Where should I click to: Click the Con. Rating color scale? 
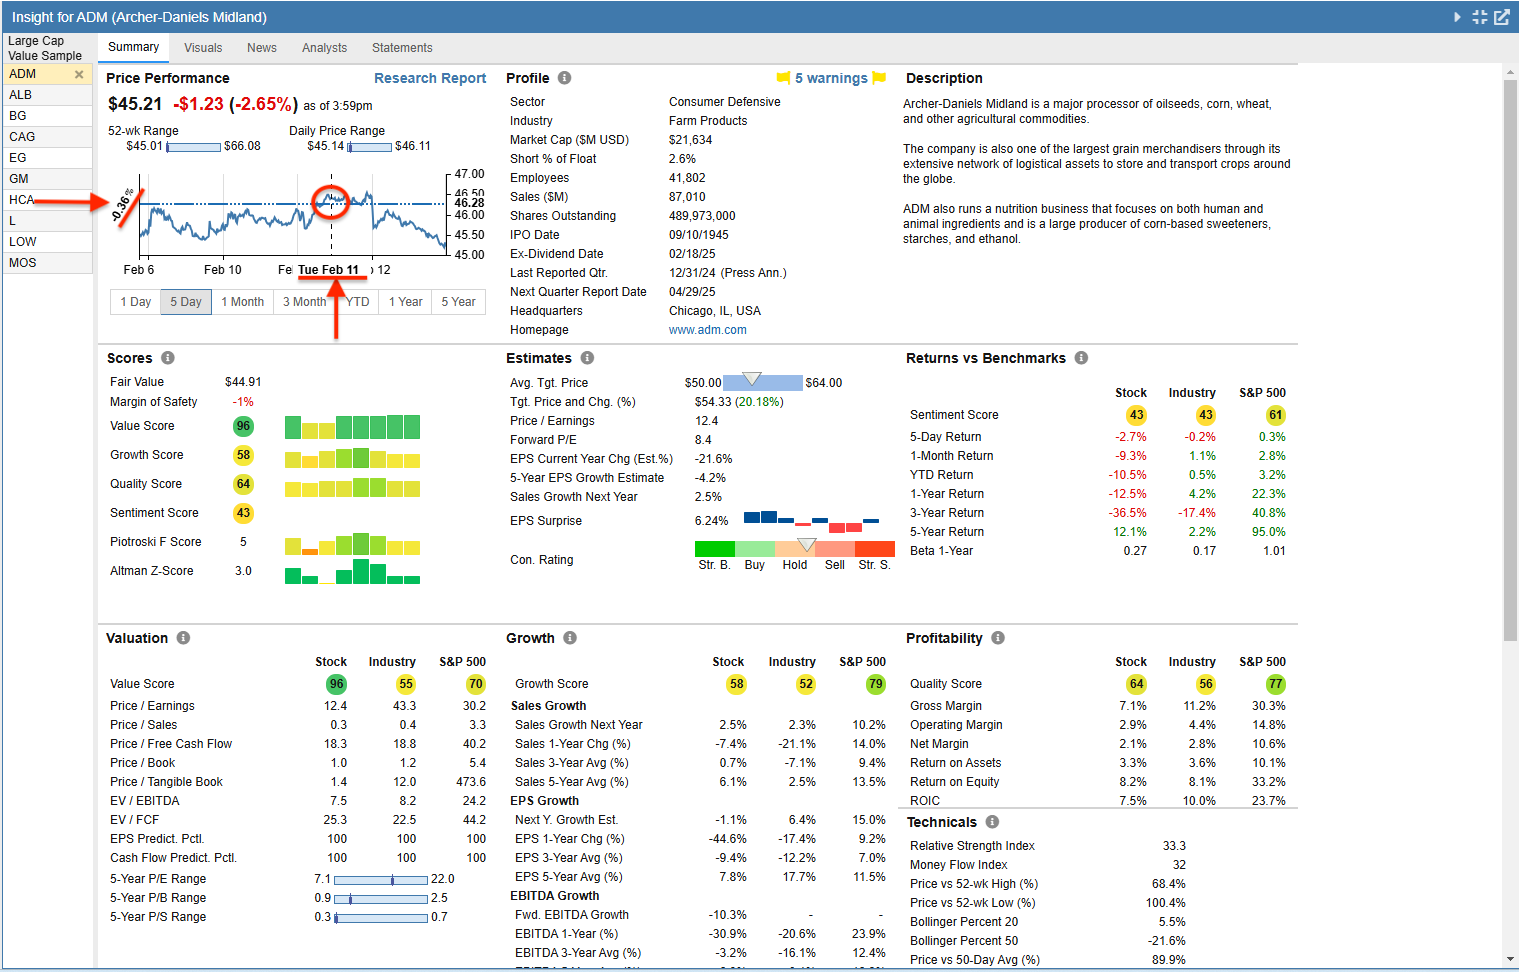795,548
